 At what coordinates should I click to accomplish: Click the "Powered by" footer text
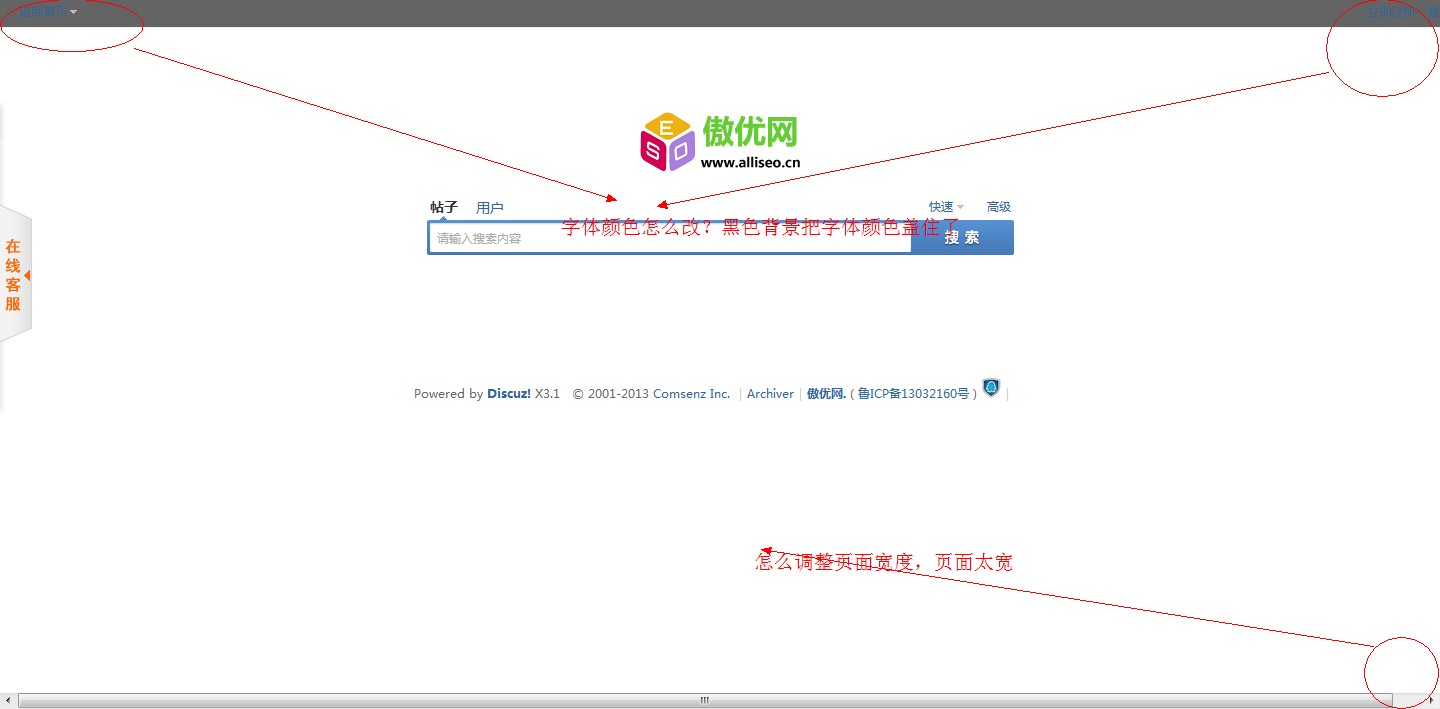(x=448, y=394)
